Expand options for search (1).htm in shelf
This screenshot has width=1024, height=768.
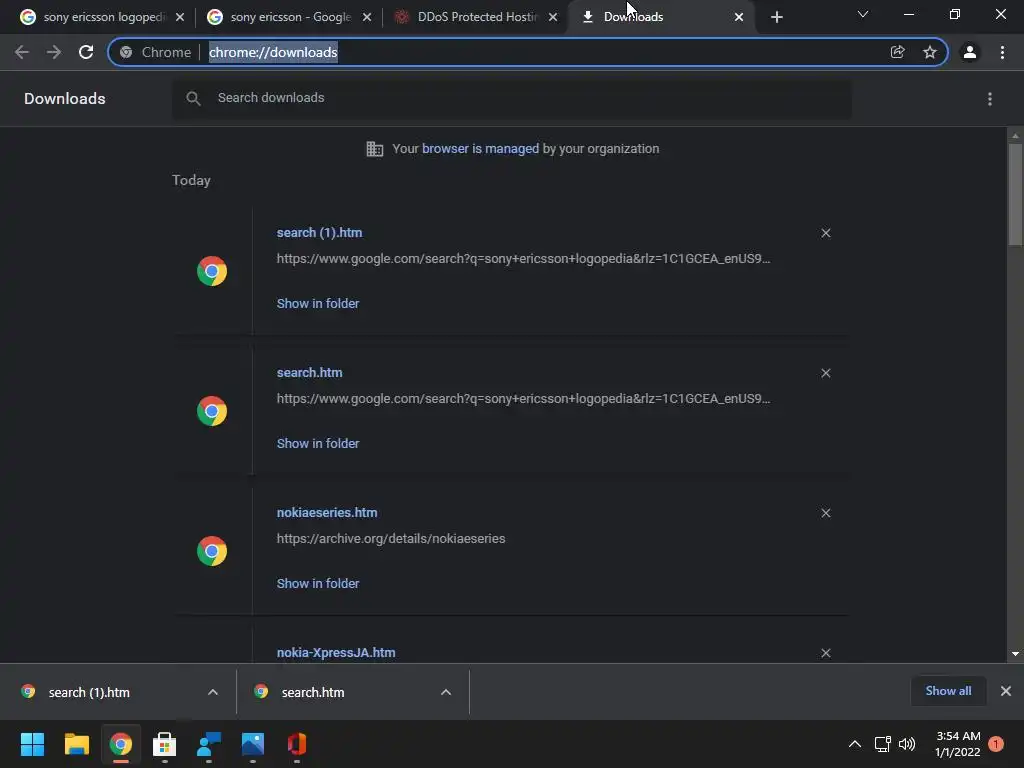click(213, 692)
